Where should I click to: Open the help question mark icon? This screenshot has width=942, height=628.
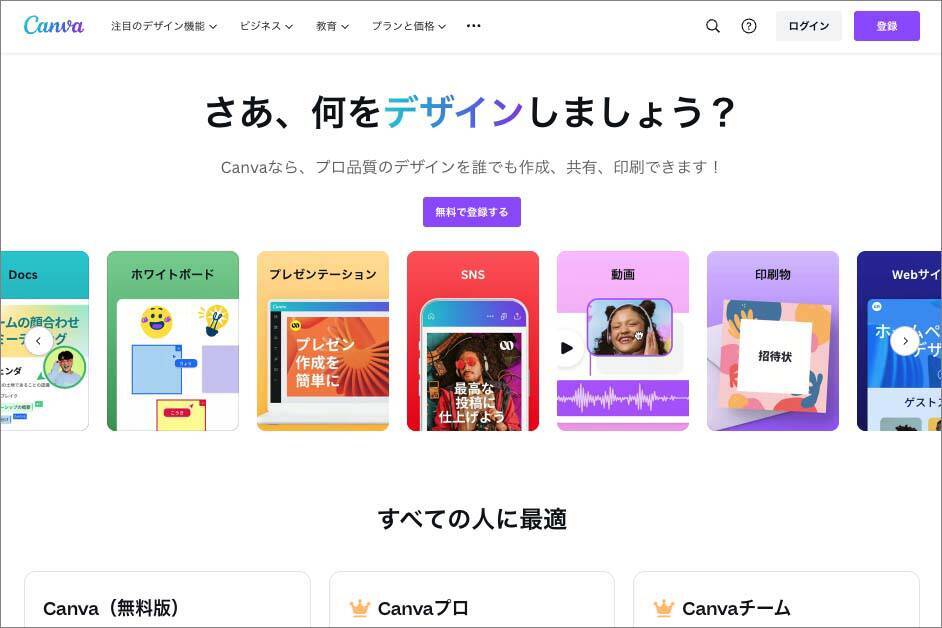749,26
